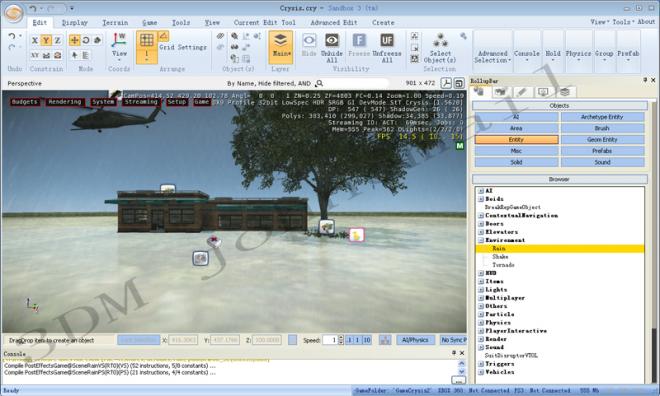Select the Tornado tree item
The image size is (660, 396).
[503, 265]
